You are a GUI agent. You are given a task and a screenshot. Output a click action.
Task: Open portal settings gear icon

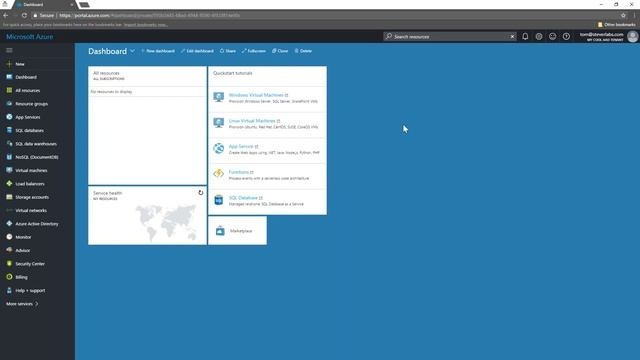pos(539,36)
